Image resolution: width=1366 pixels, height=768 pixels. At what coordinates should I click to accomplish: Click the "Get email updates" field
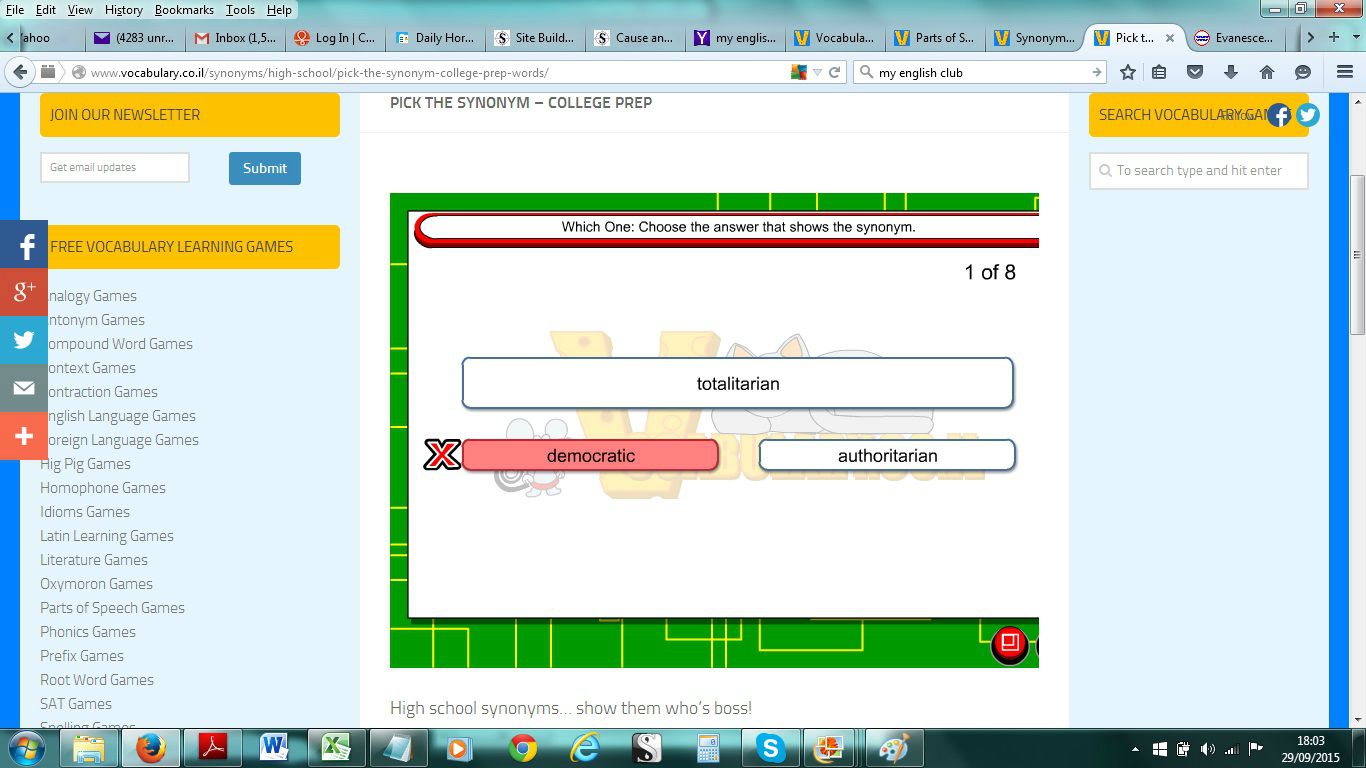(x=115, y=168)
